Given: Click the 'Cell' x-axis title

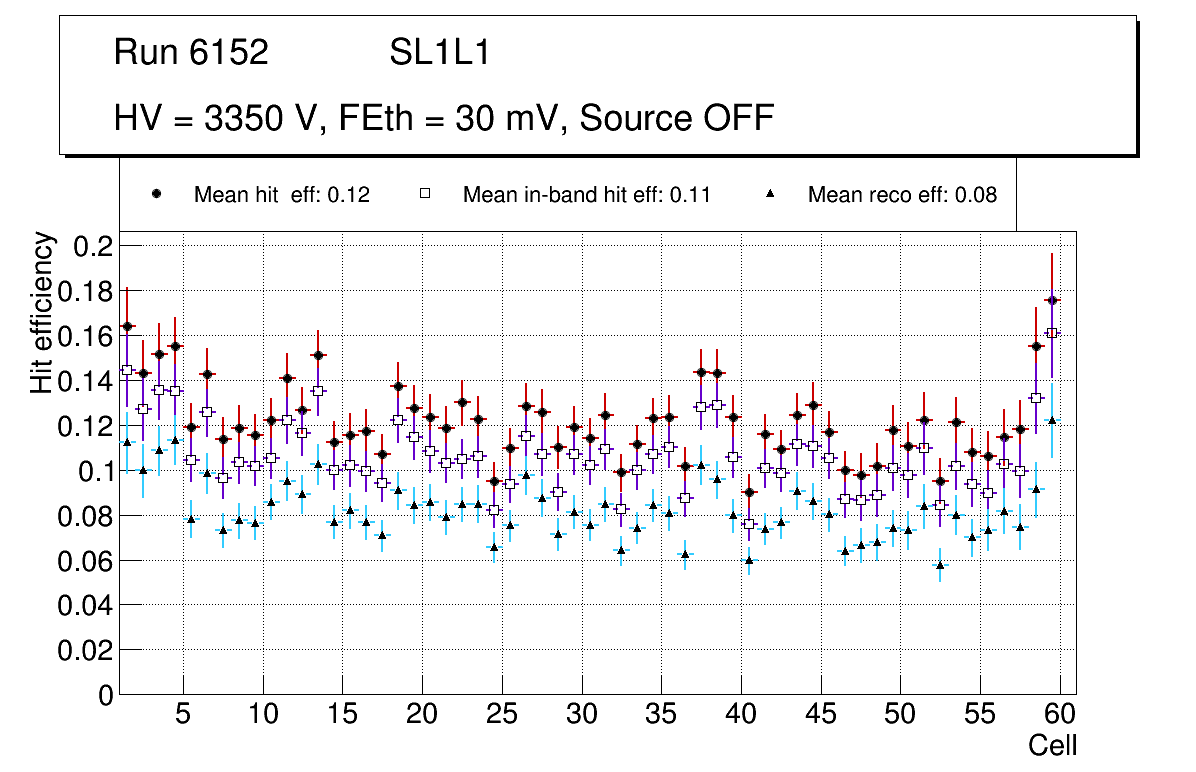Looking at the screenshot, I should pyautogui.click(x=1053, y=746).
